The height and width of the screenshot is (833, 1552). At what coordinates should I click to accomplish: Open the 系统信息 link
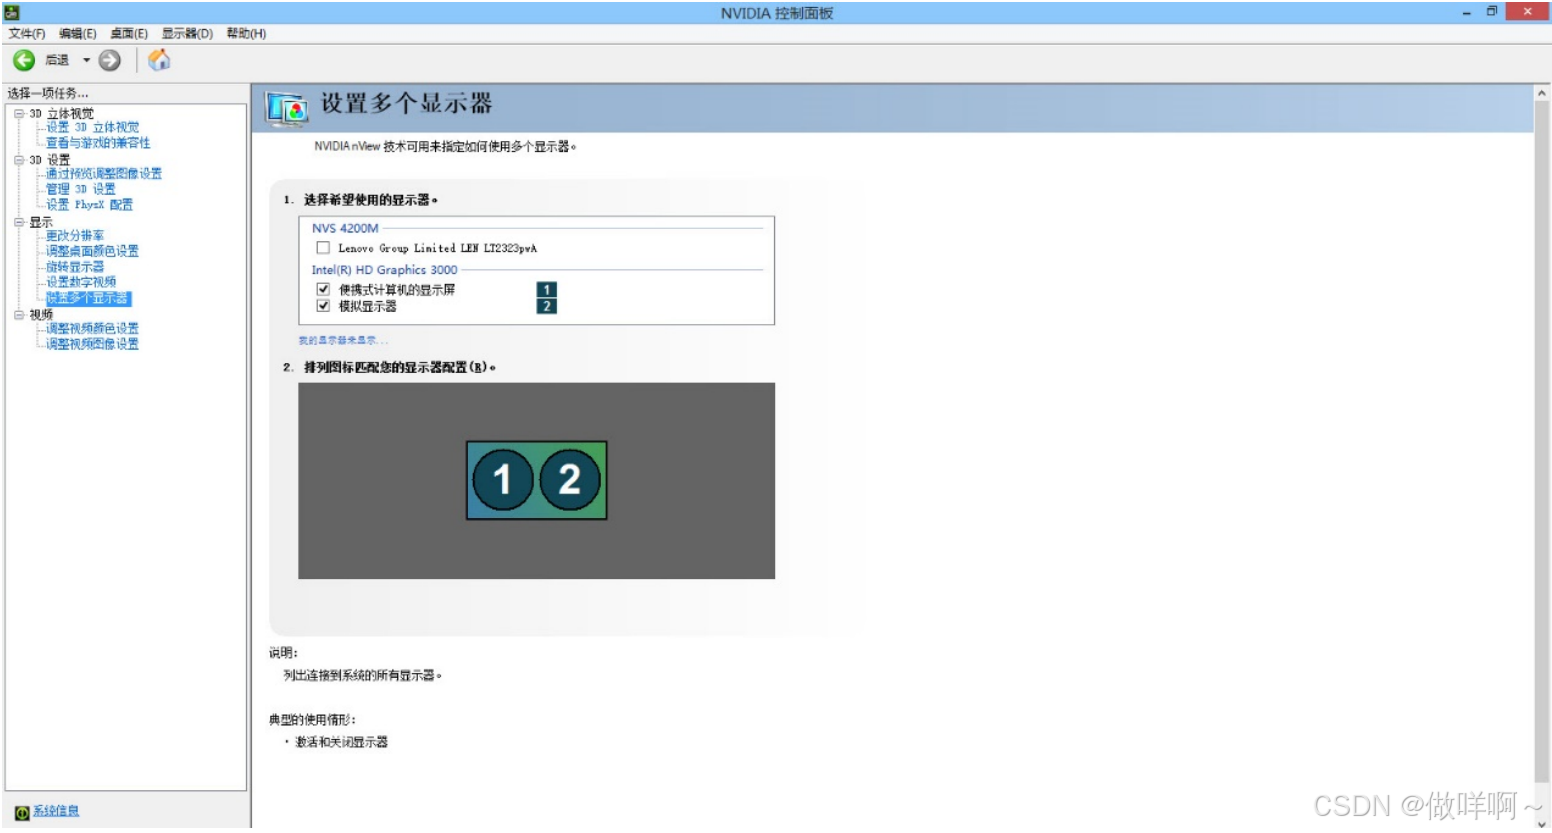click(x=56, y=811)
